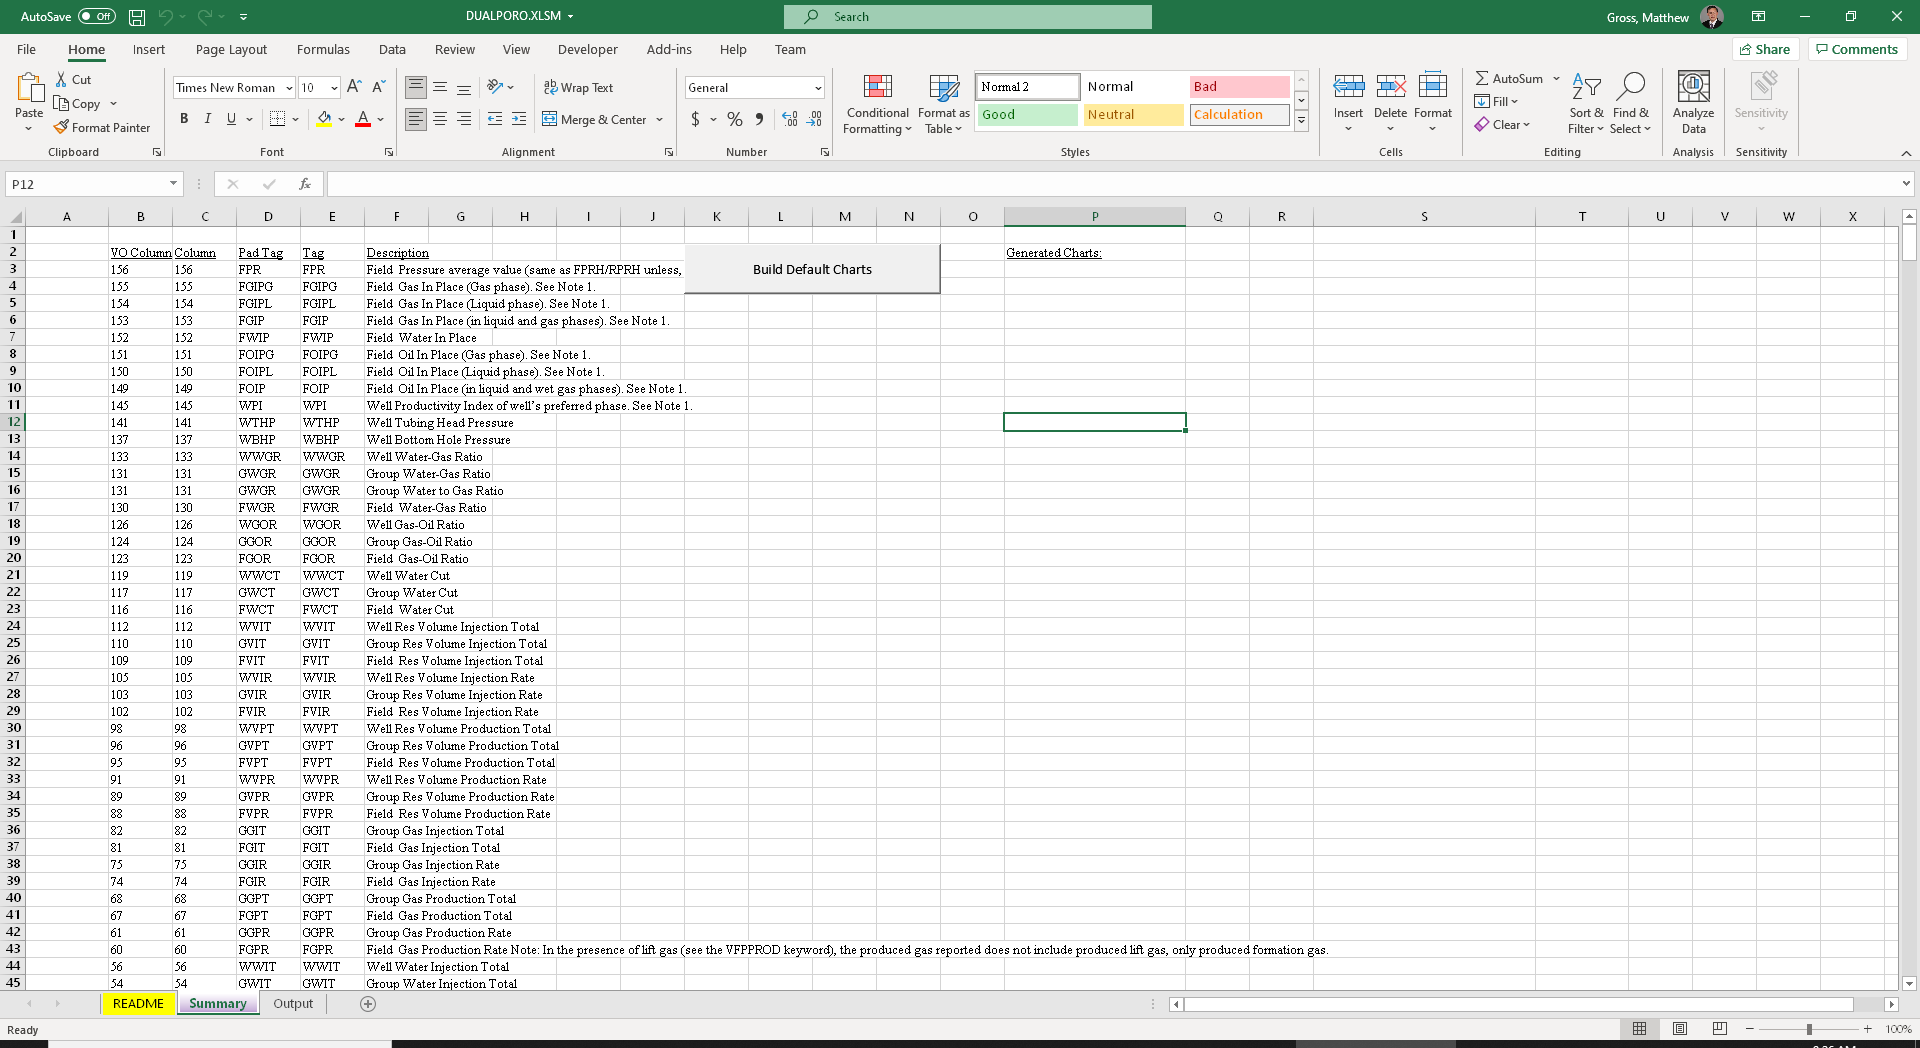The width and height of the screenshot is (1920, 1048).
Task: Expand the Name Box dropdown arrow
Action: click(x=173, y=184)
